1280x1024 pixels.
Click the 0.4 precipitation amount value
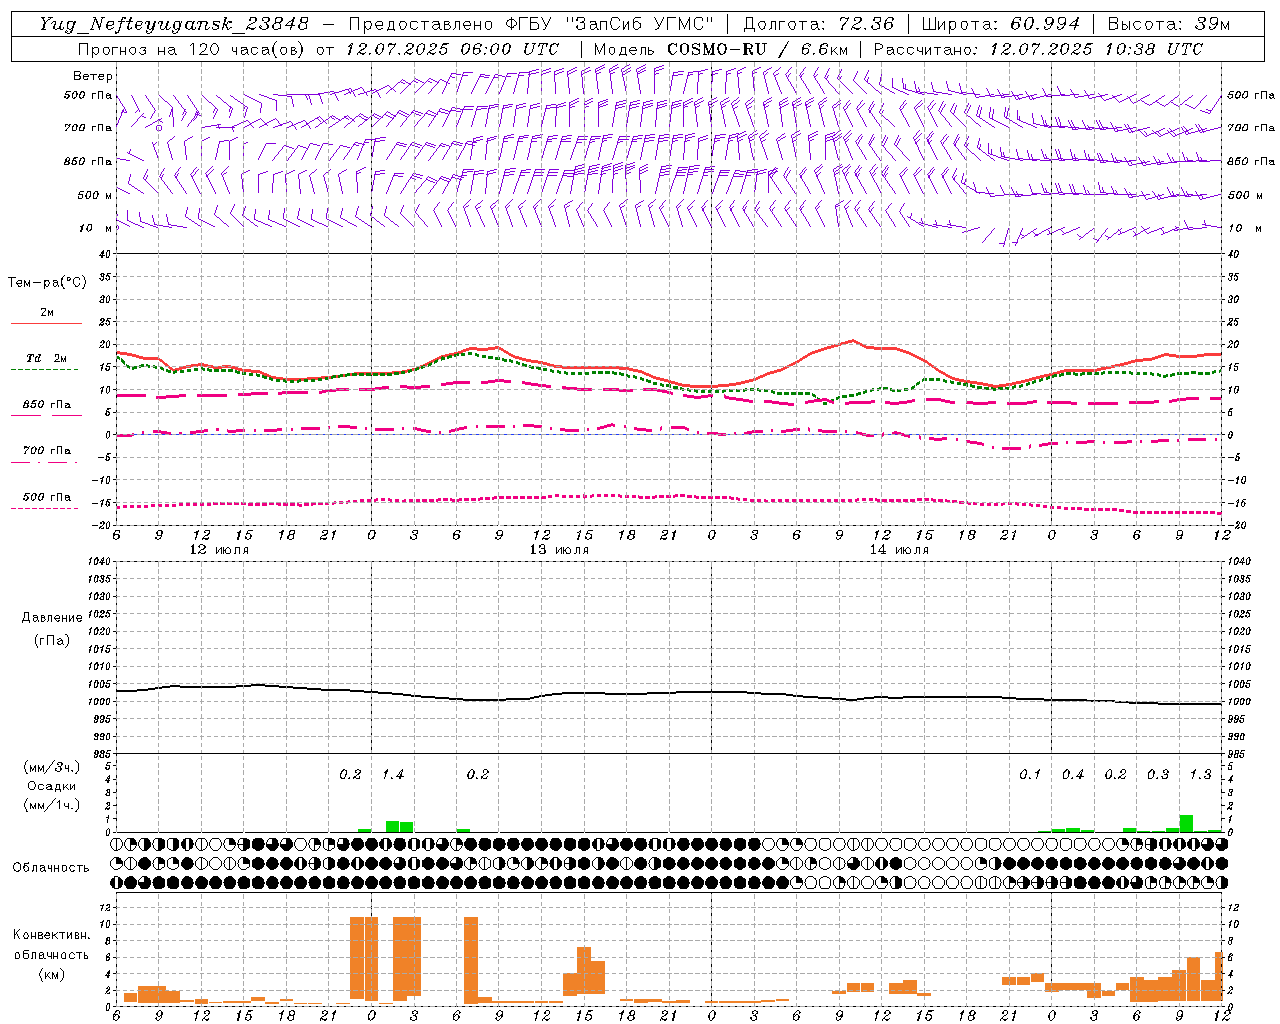(x=1073, y=775)
